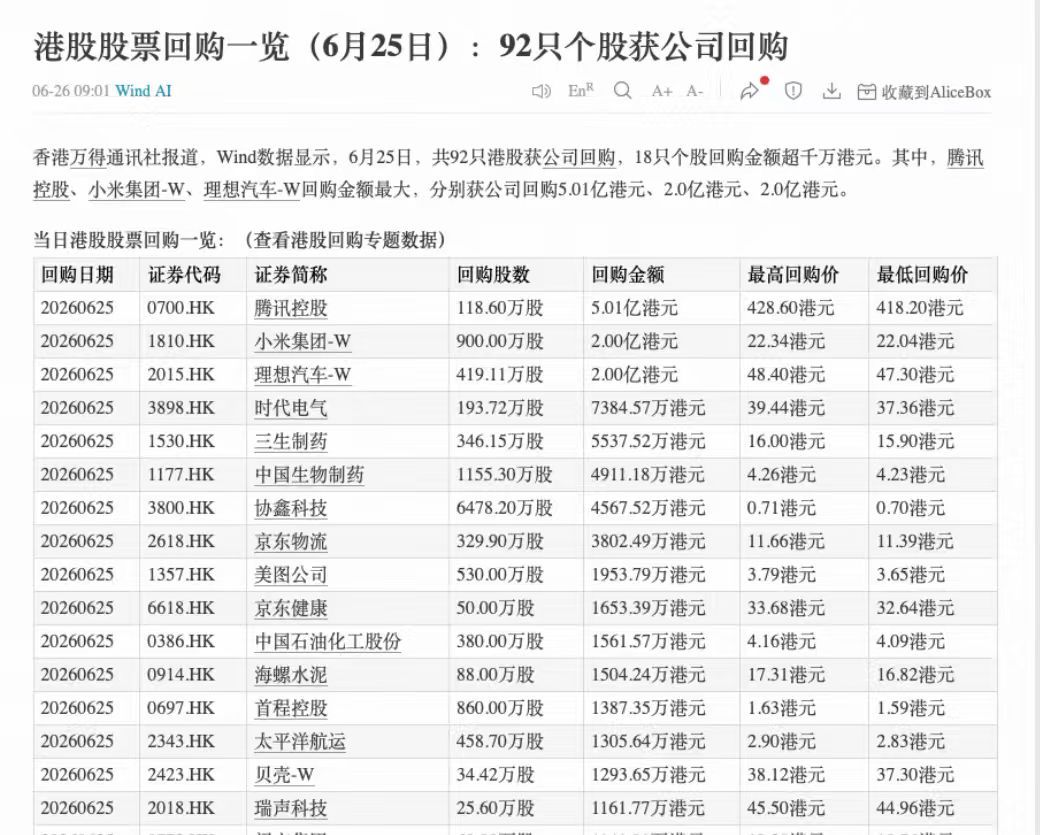1040x835 pixels.
Task: Open 太平洋航运 stock link
Action: click(x=300, y=741)
